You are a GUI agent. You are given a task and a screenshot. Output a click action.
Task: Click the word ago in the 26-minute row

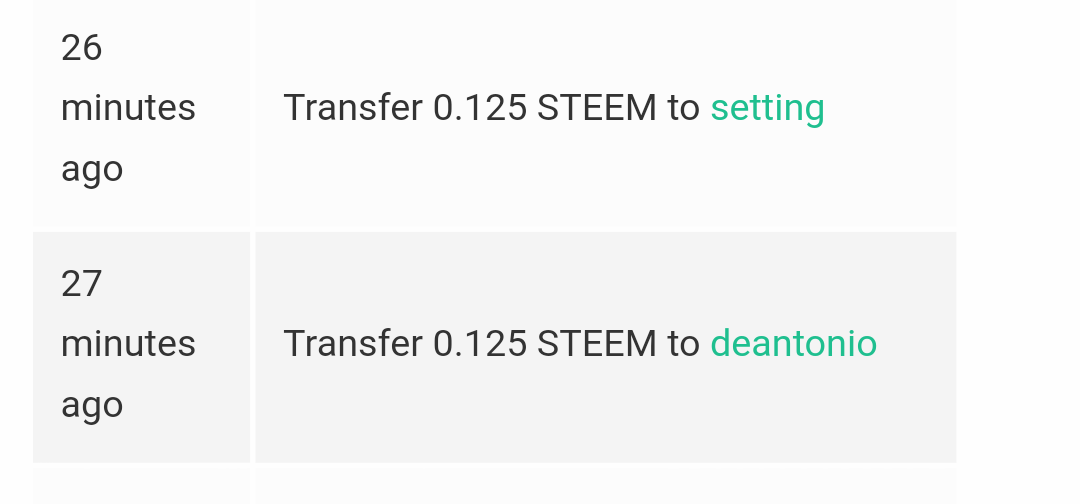(x=92, y=169)
